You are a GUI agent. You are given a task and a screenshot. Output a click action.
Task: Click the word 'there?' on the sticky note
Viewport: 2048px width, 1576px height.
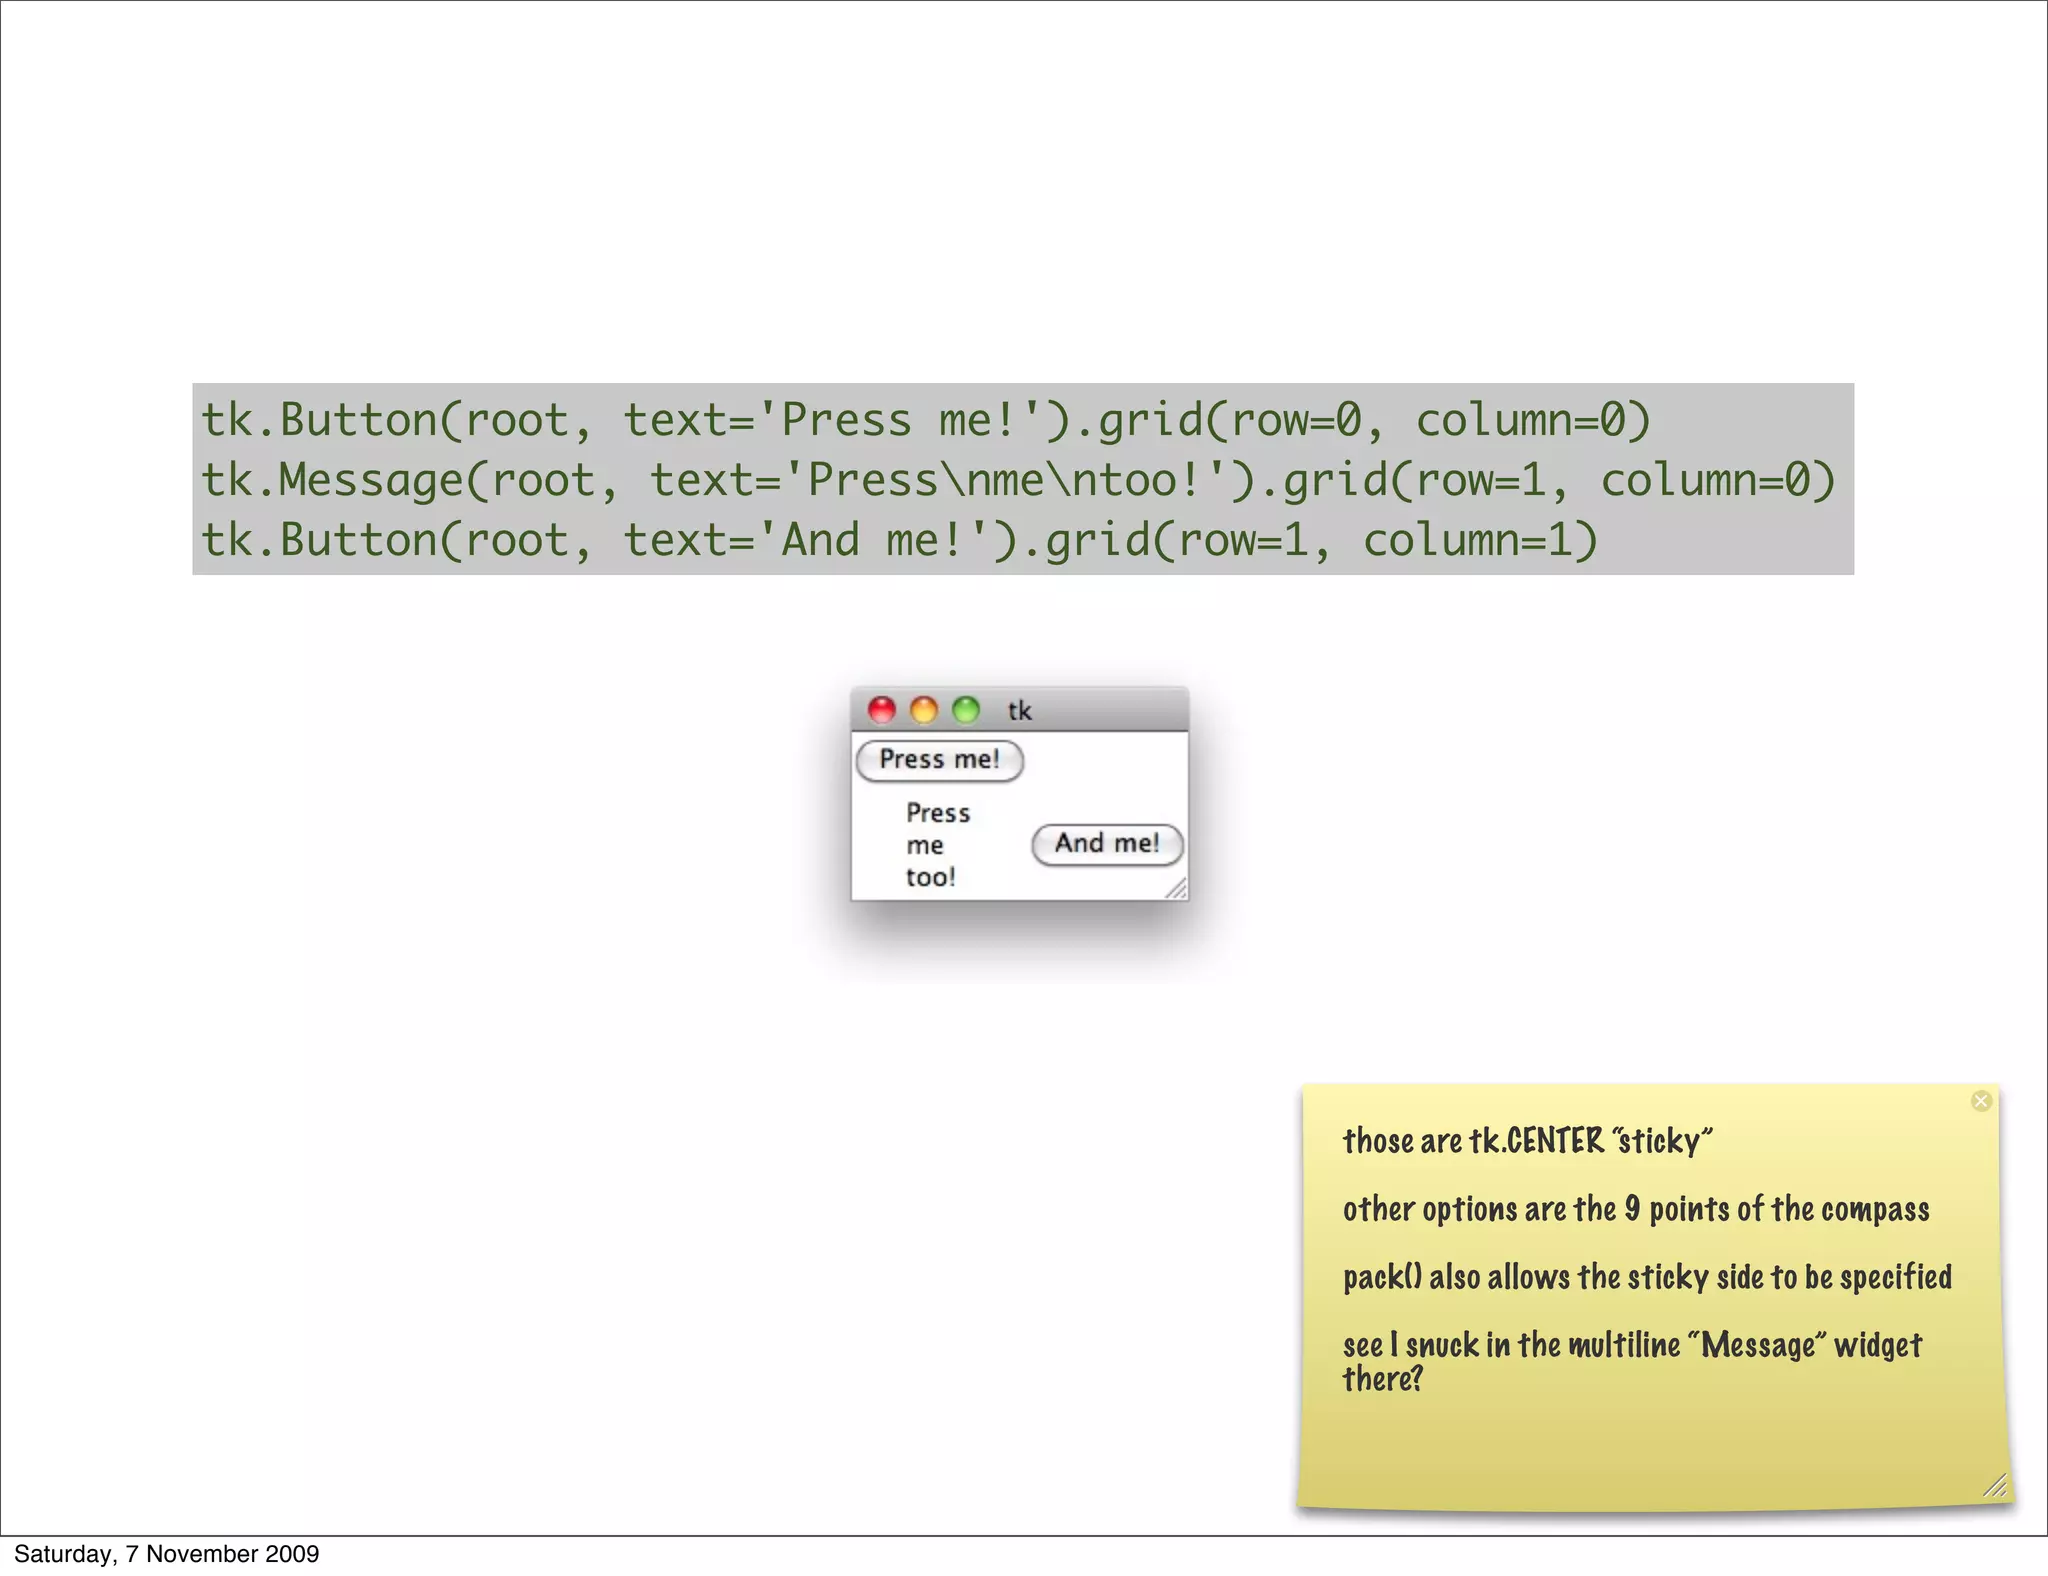pyautogui.click(x=1382, y=1379)
